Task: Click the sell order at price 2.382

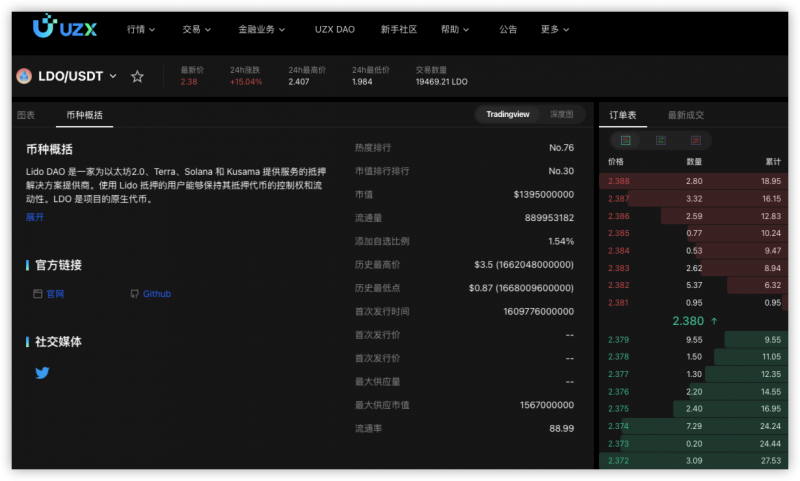Action: pos(694,285)
